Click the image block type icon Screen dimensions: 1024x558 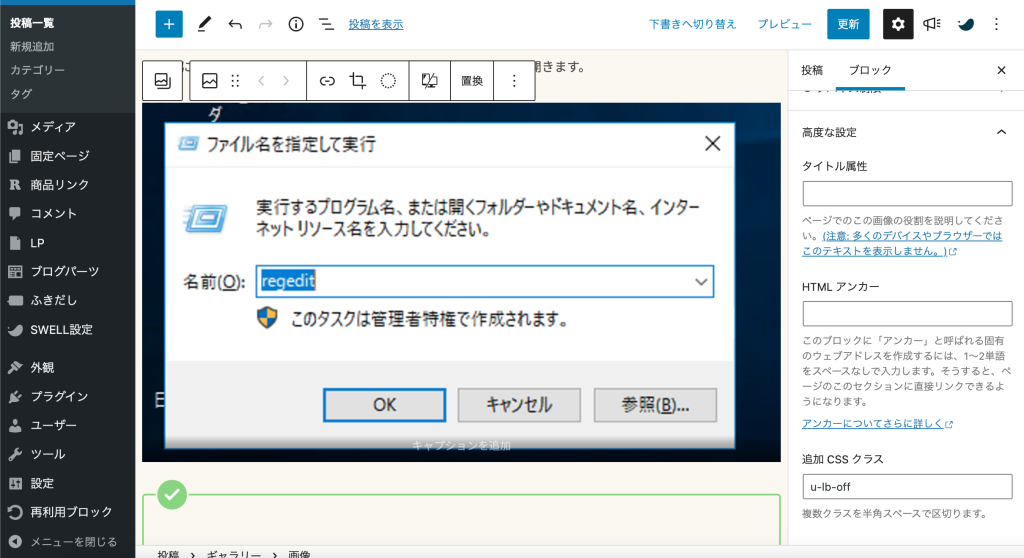point(210,80)
